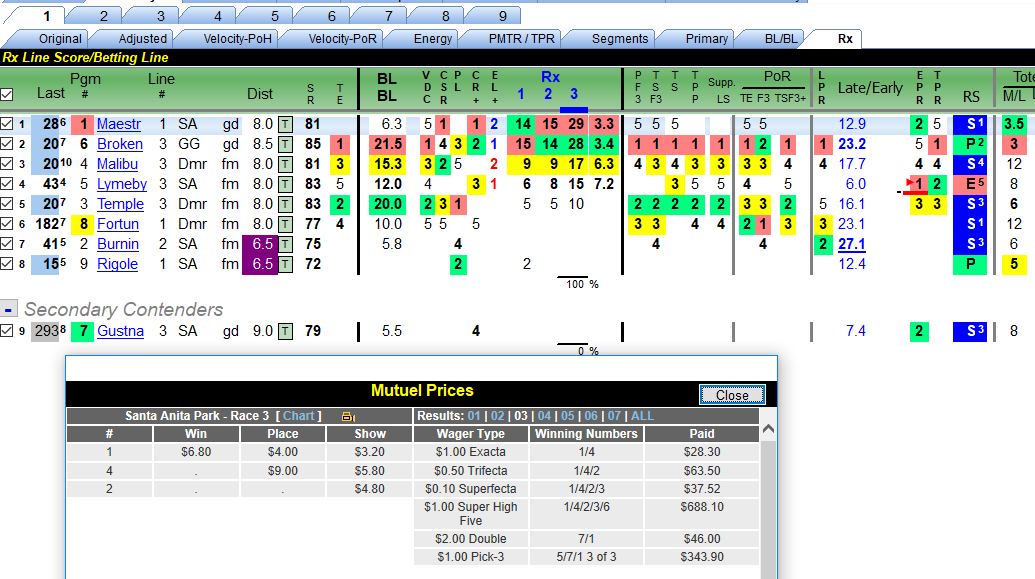Open the Energy tab
Viewport: 1035px width, 579px height.
point(433,39)
